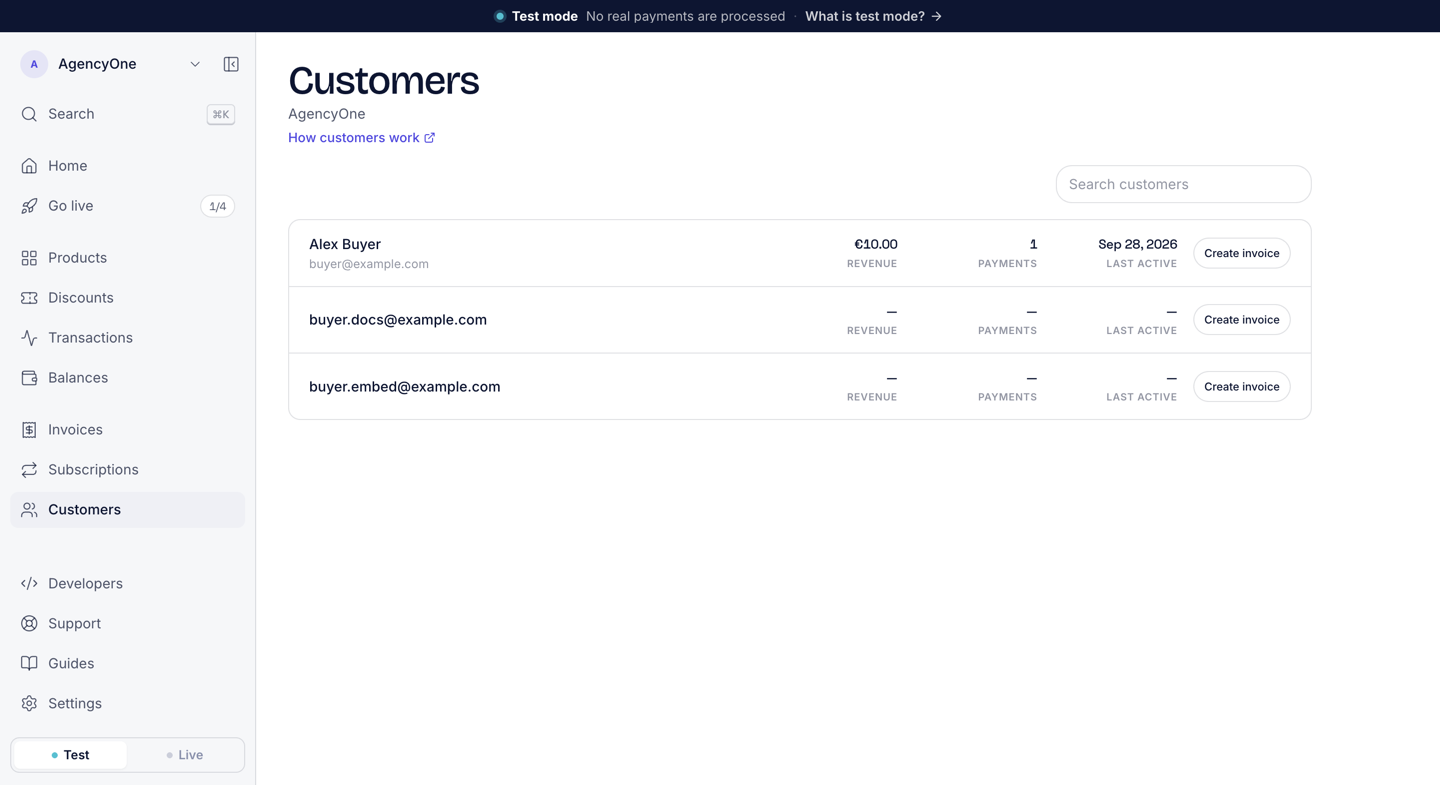Click the Test mode status dot in banner

pos(499,16)
